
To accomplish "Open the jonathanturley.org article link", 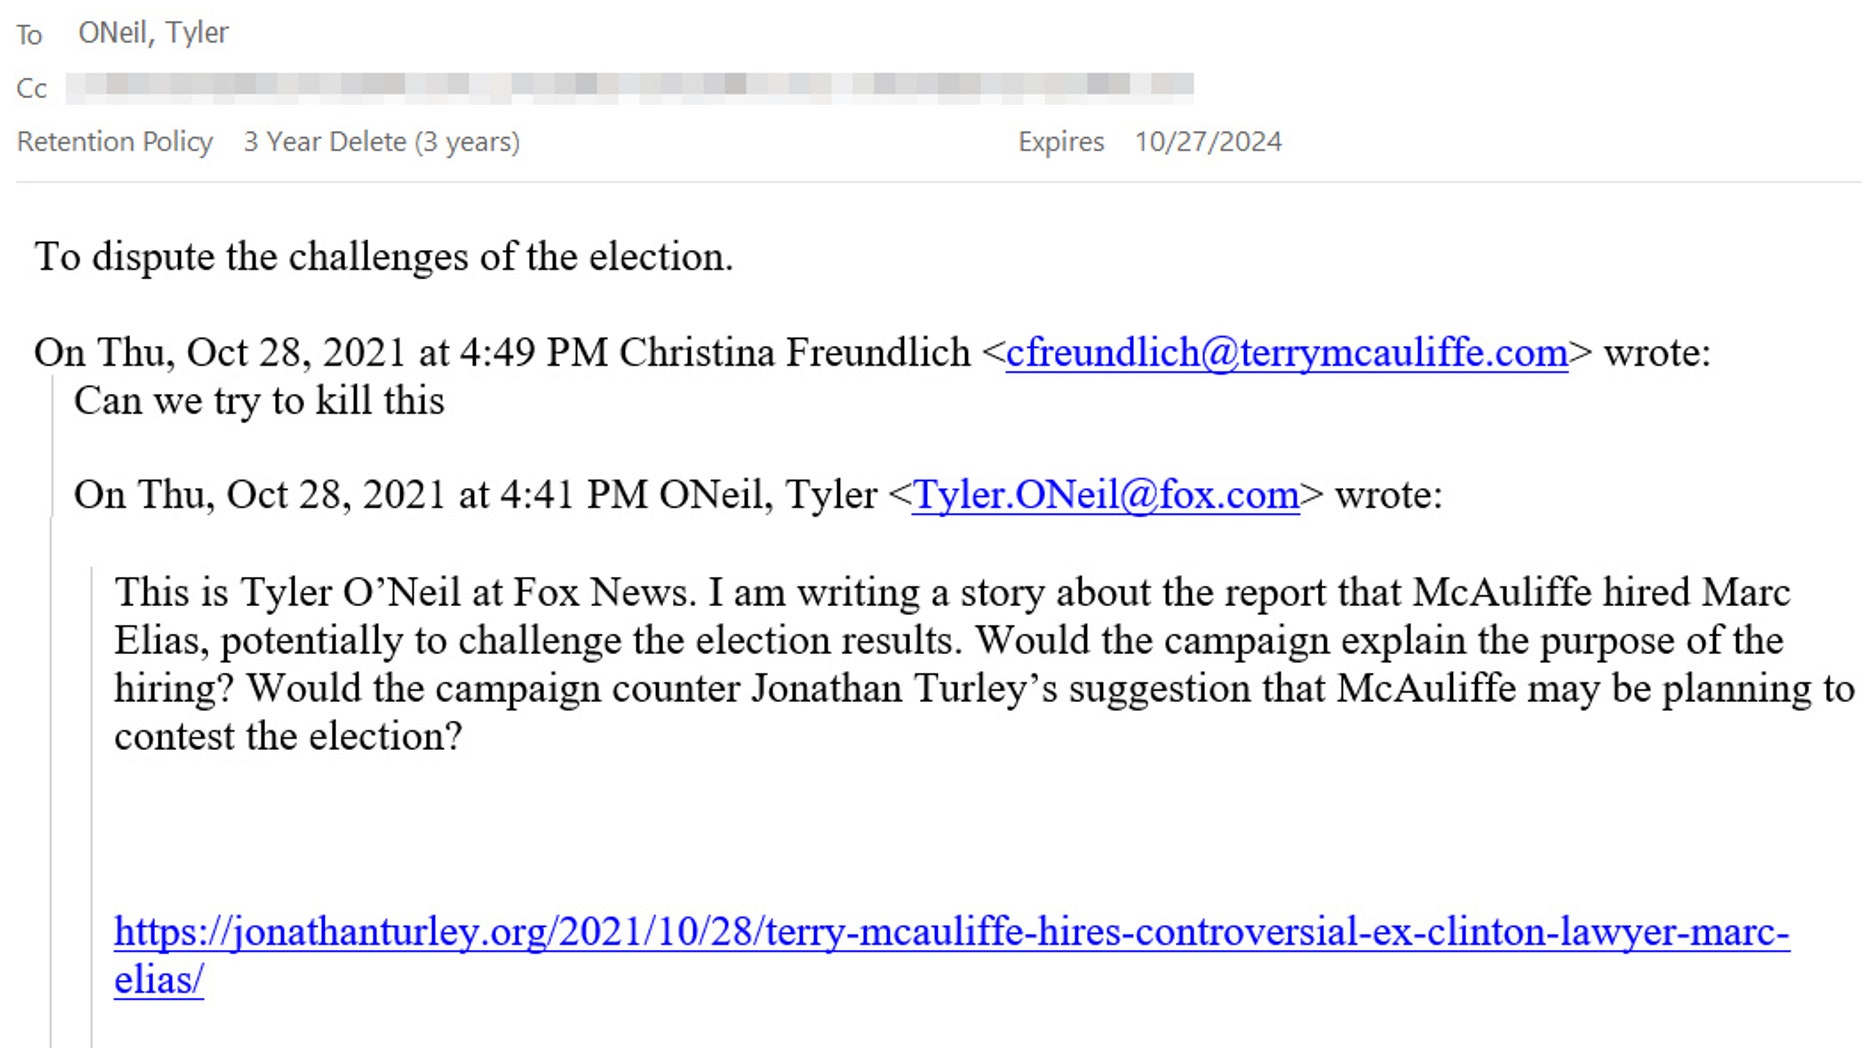I will [950, 932].
